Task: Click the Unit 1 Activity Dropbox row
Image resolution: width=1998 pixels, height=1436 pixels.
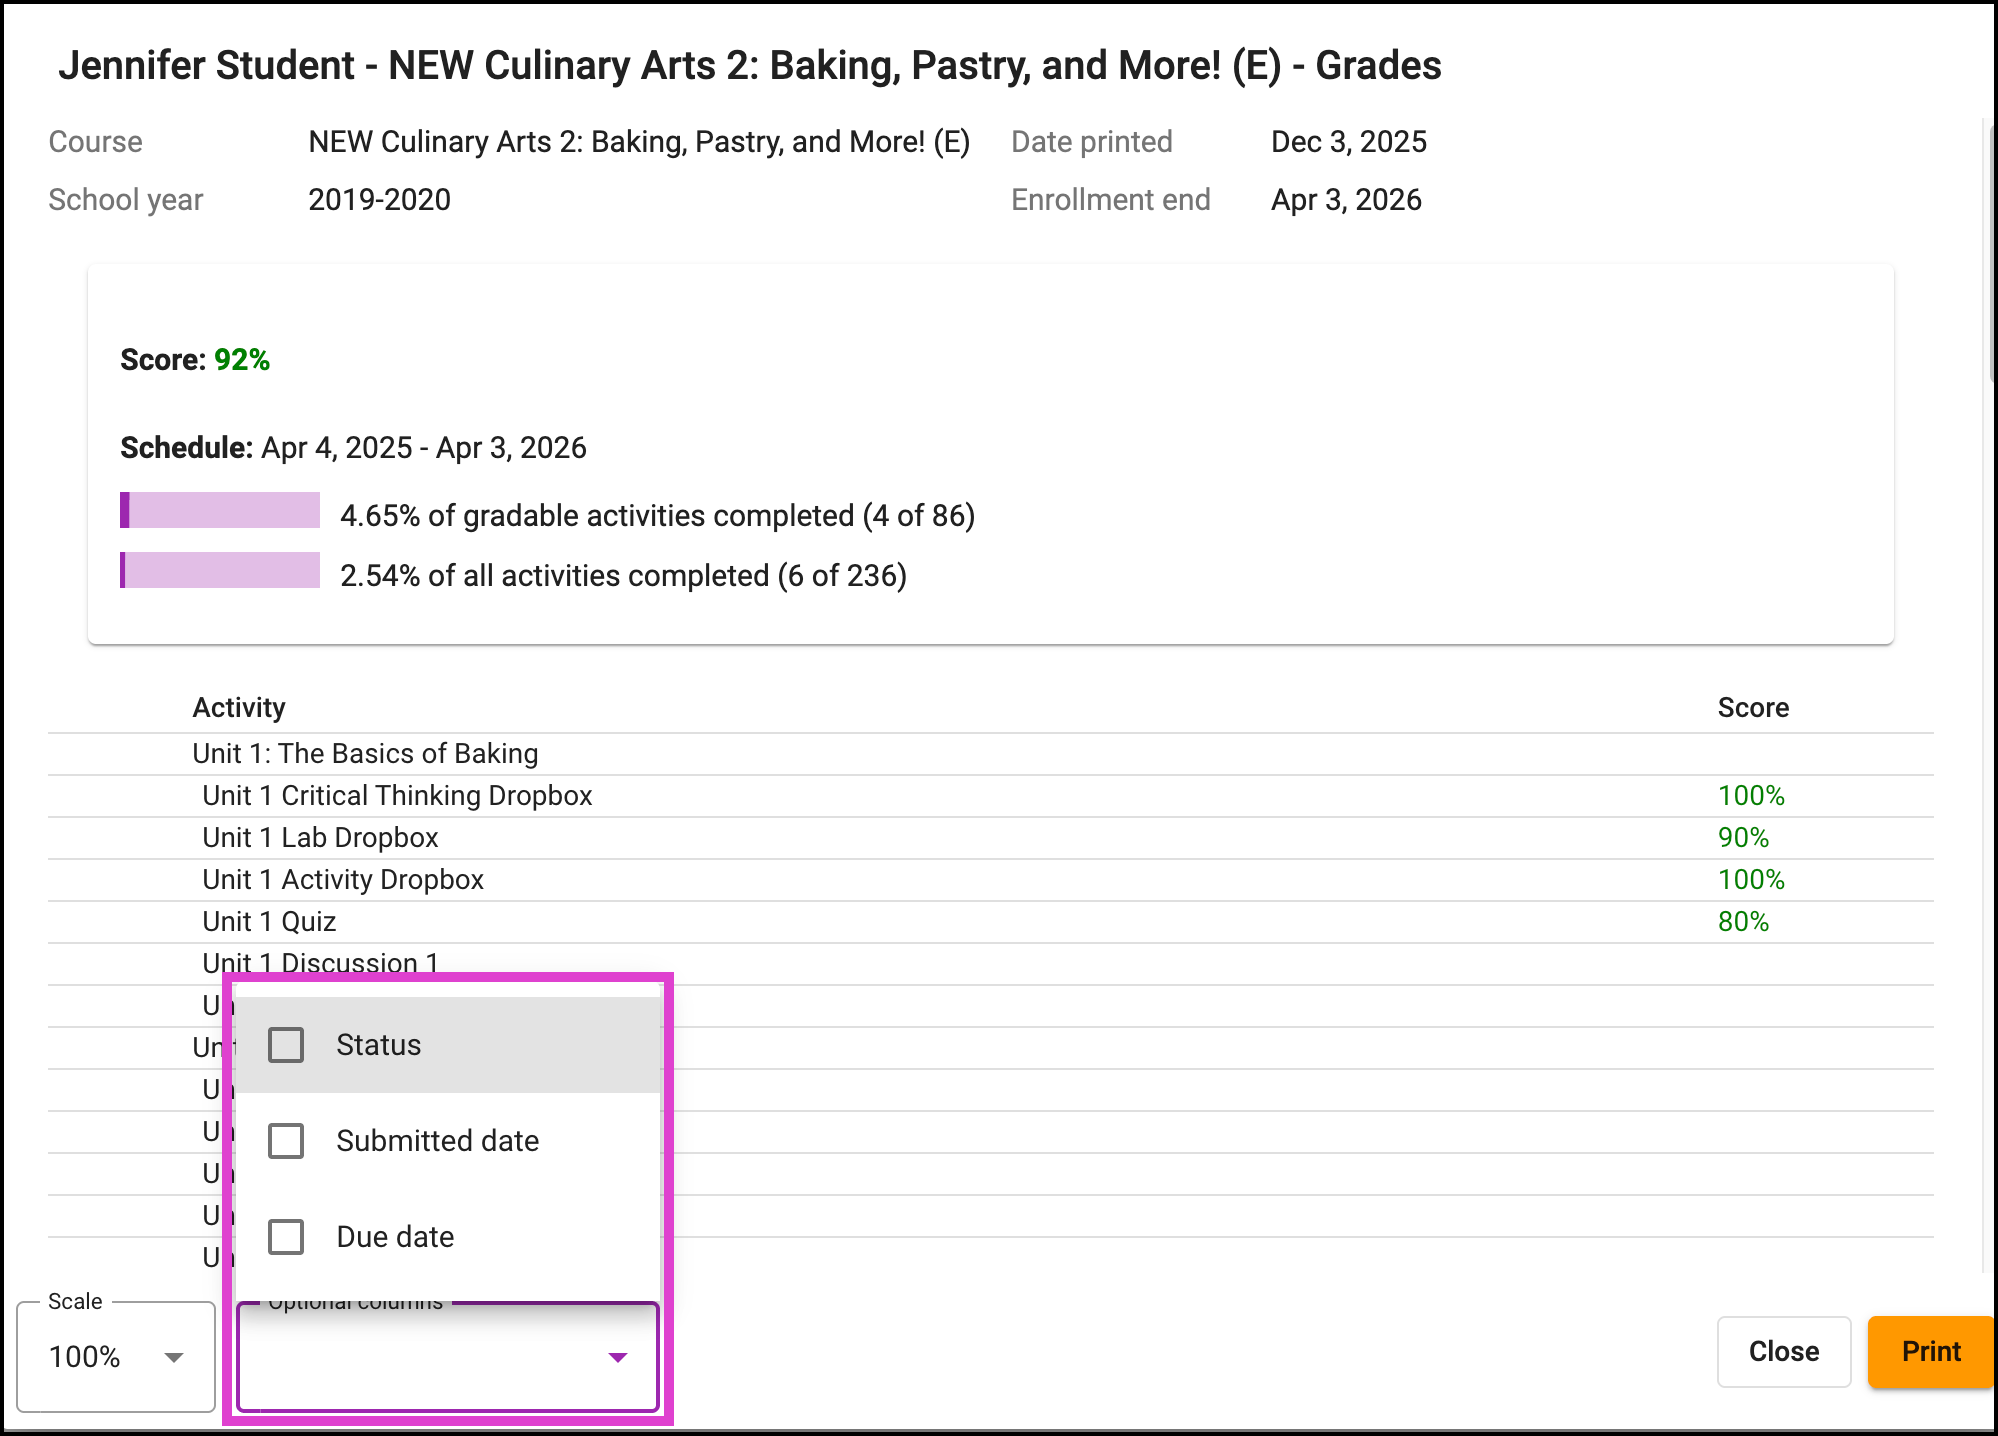Action: coord(991,880)
